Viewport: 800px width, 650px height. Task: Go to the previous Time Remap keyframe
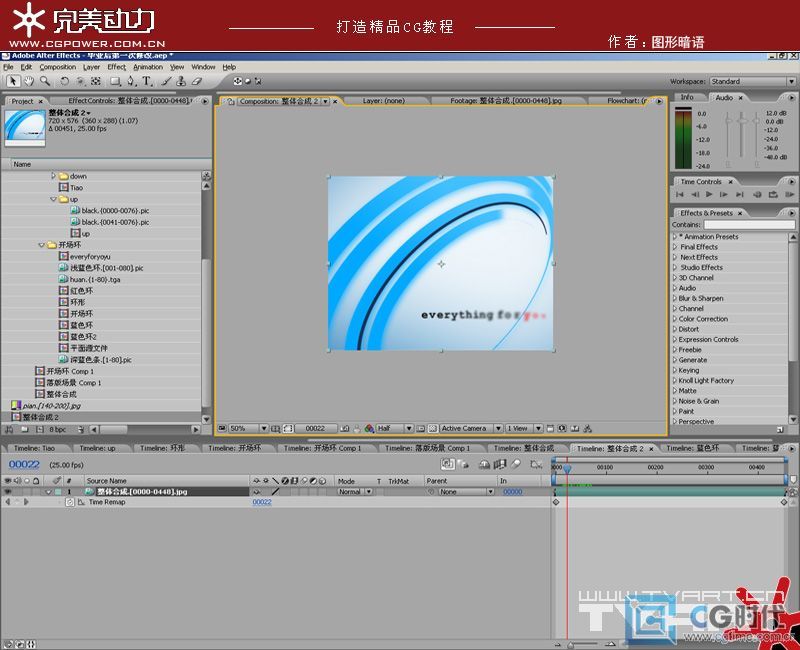[x=8, y=503]
